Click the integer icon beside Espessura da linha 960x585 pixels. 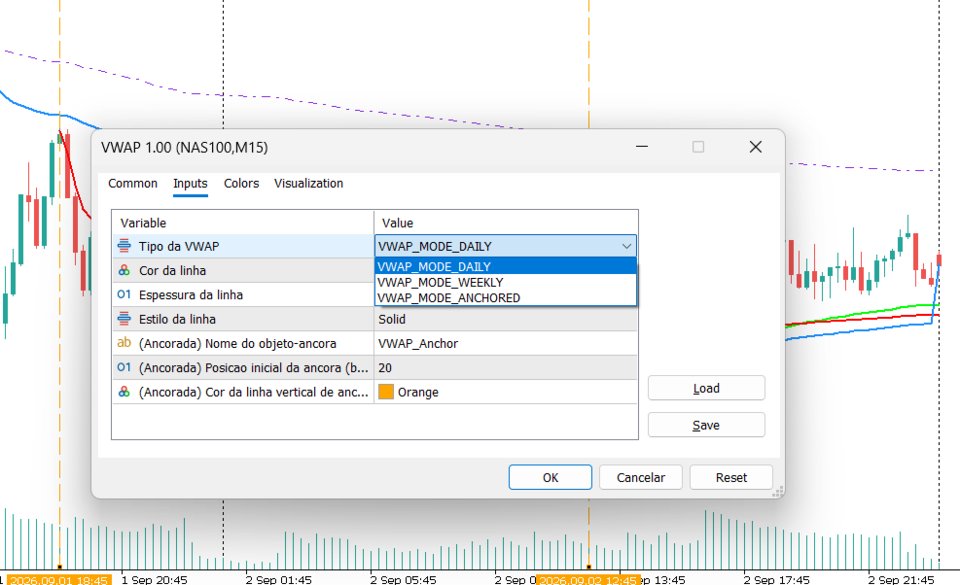[x=124, y=294]
